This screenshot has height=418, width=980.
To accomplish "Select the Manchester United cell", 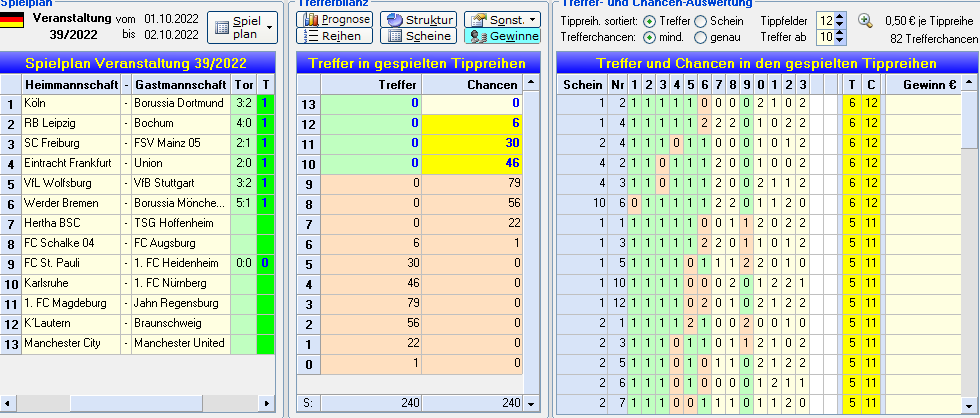I will (181, 343).
